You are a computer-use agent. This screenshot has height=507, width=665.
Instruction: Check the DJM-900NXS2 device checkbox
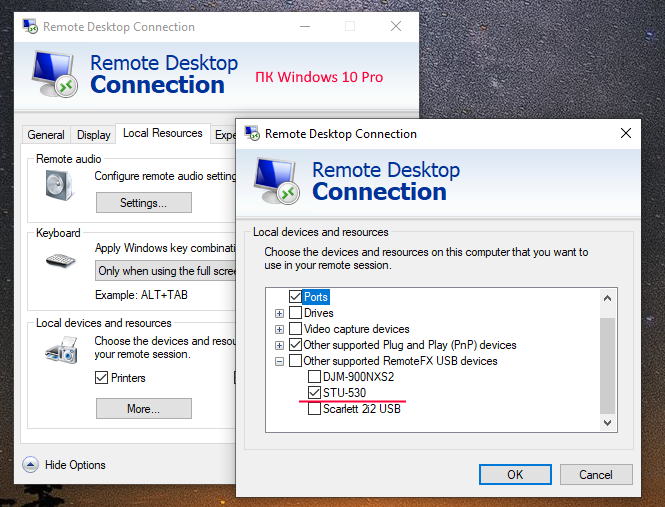tap(315, 377)
